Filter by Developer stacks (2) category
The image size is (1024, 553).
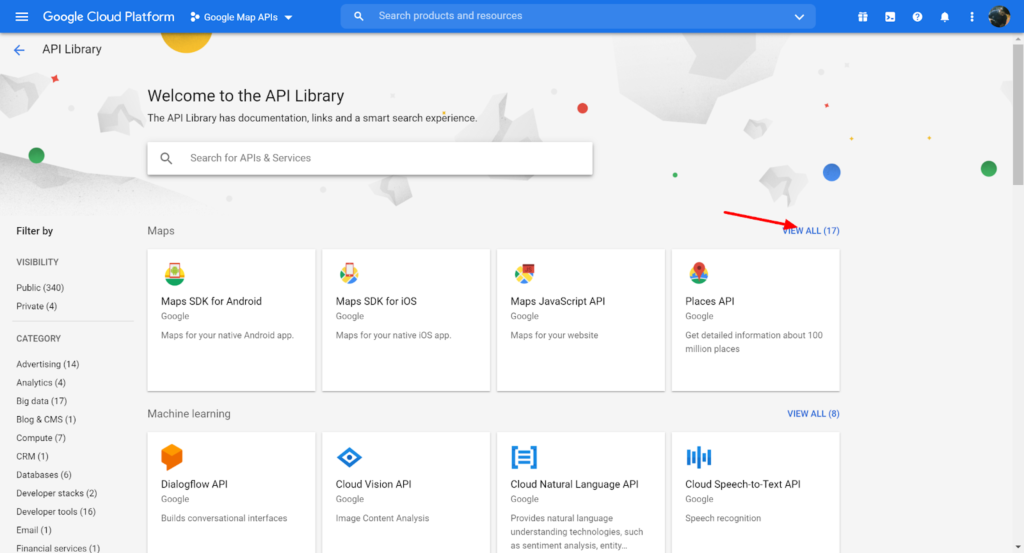point(56,493)
